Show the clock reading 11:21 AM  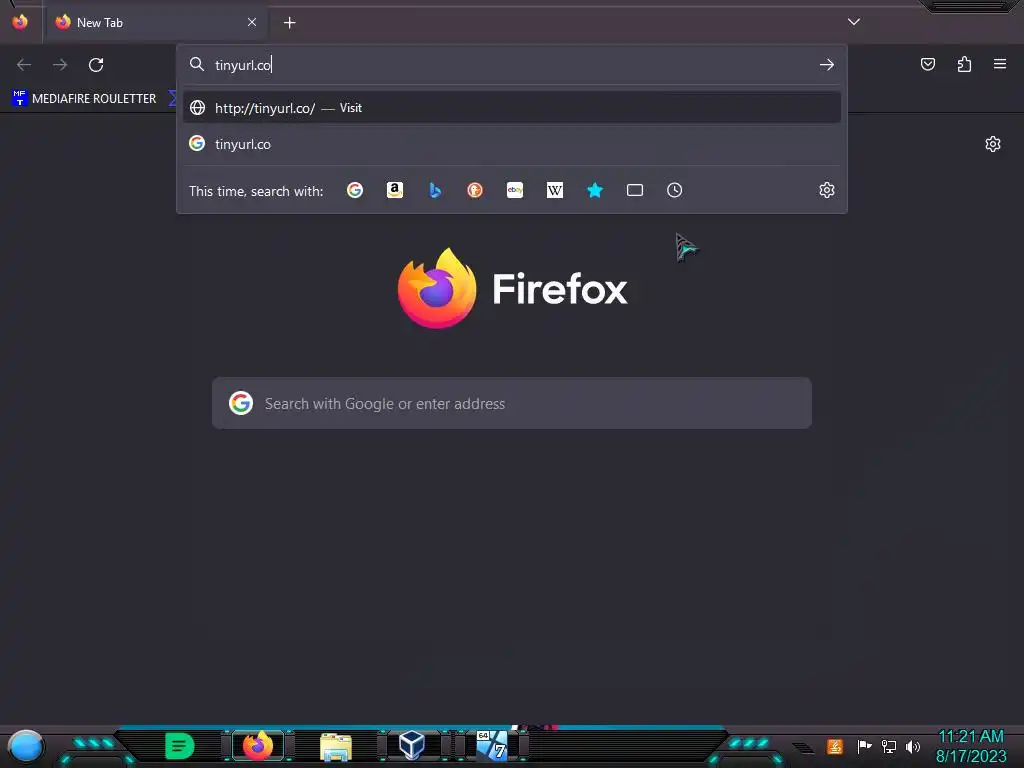[x=971, y=737]
